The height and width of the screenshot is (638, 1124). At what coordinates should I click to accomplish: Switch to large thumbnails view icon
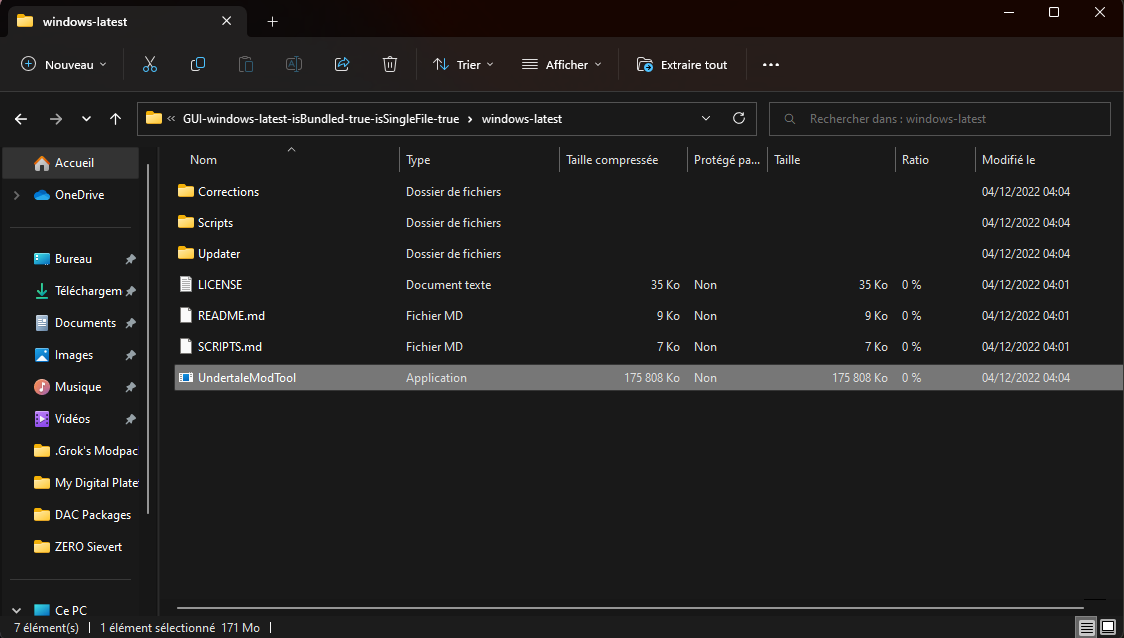[x=1108, y=628]
